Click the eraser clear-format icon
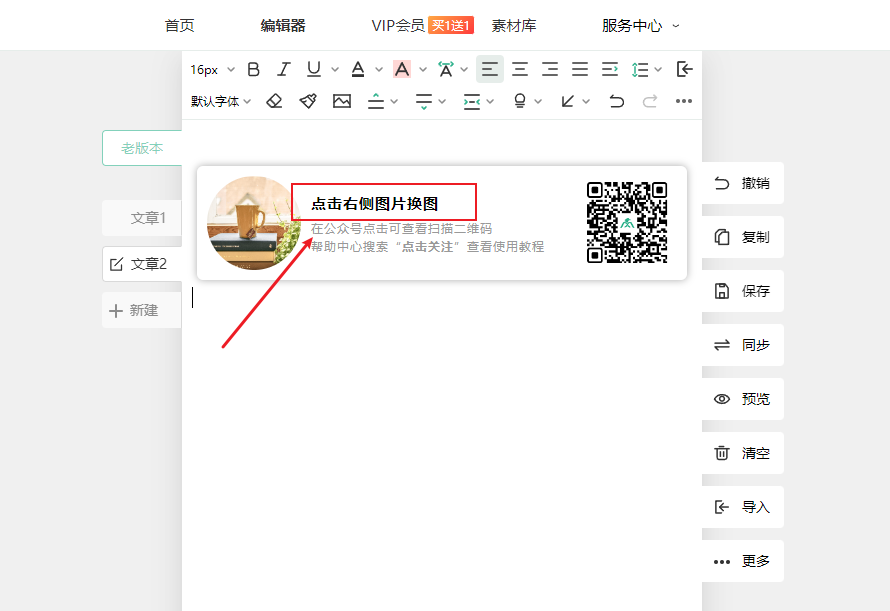This screenshot has width=890, height=611. coord(274,101)
